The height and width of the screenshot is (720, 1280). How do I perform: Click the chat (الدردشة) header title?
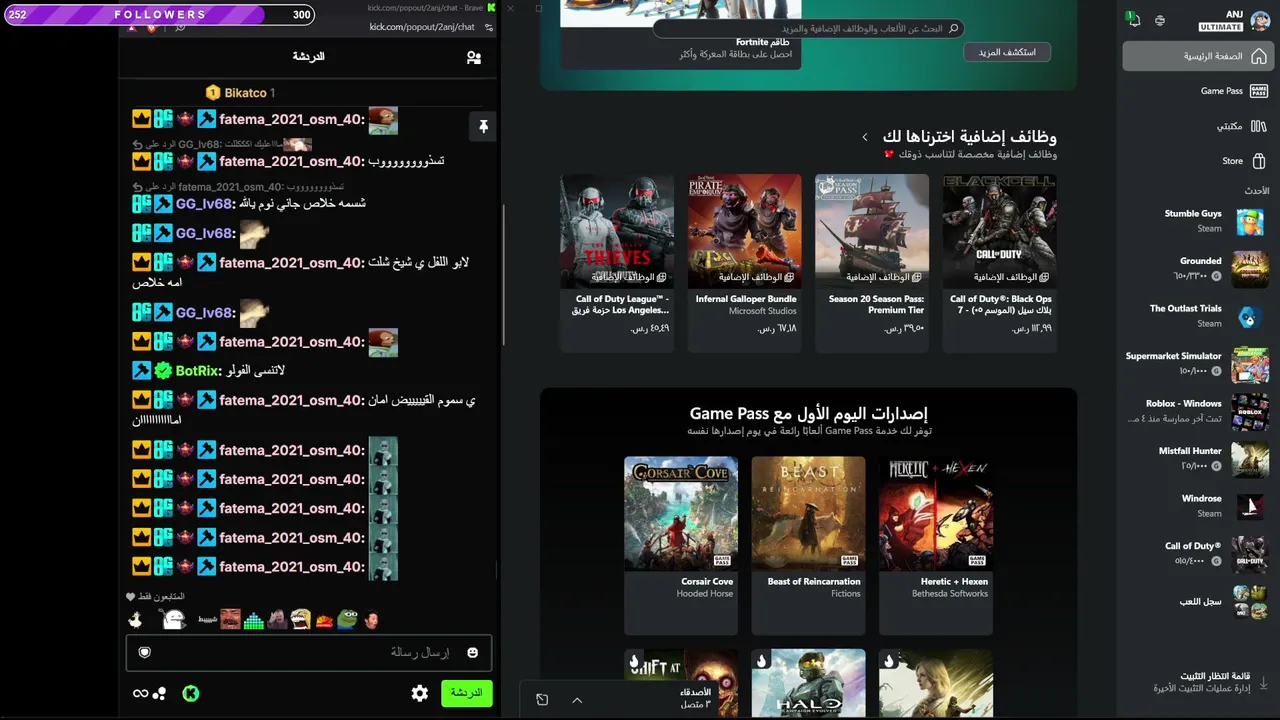click(308, 57)
